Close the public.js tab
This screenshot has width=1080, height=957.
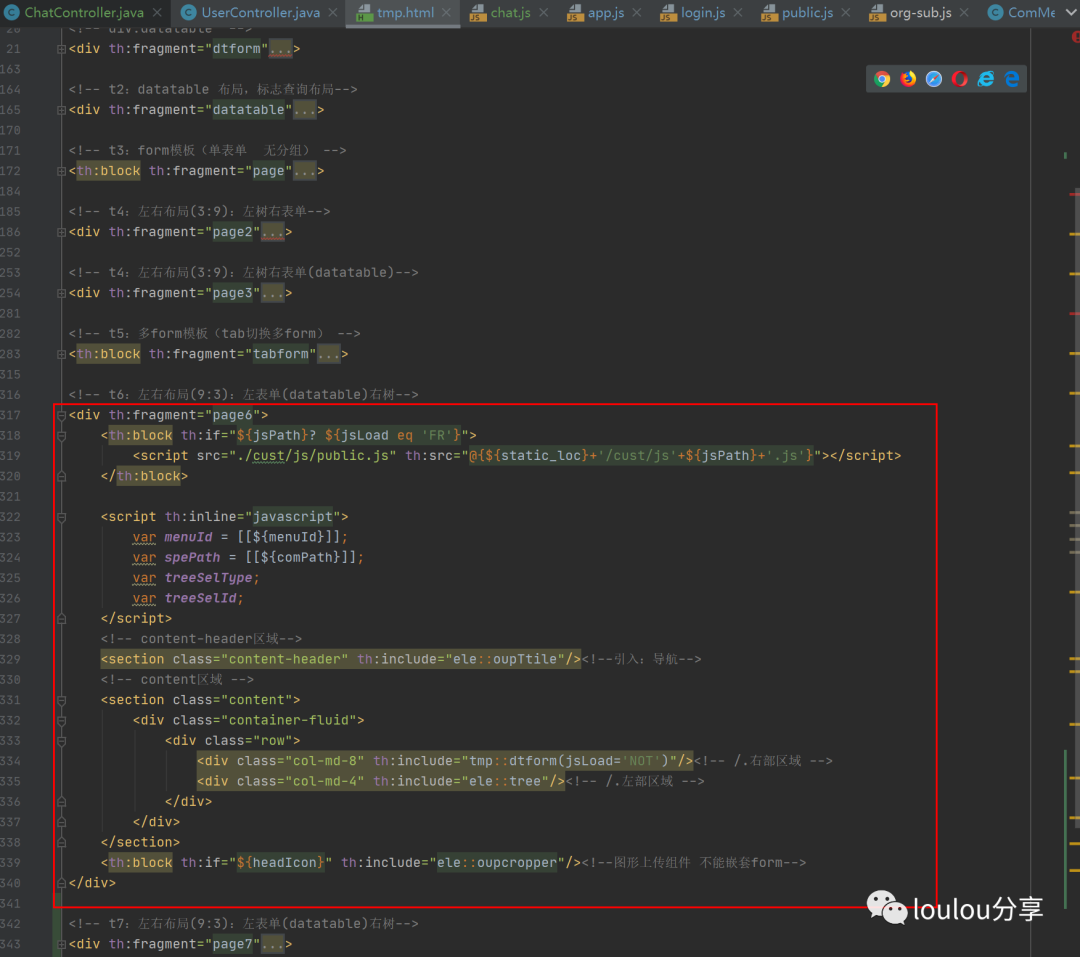pyautogui.click(x=847, y=12)
